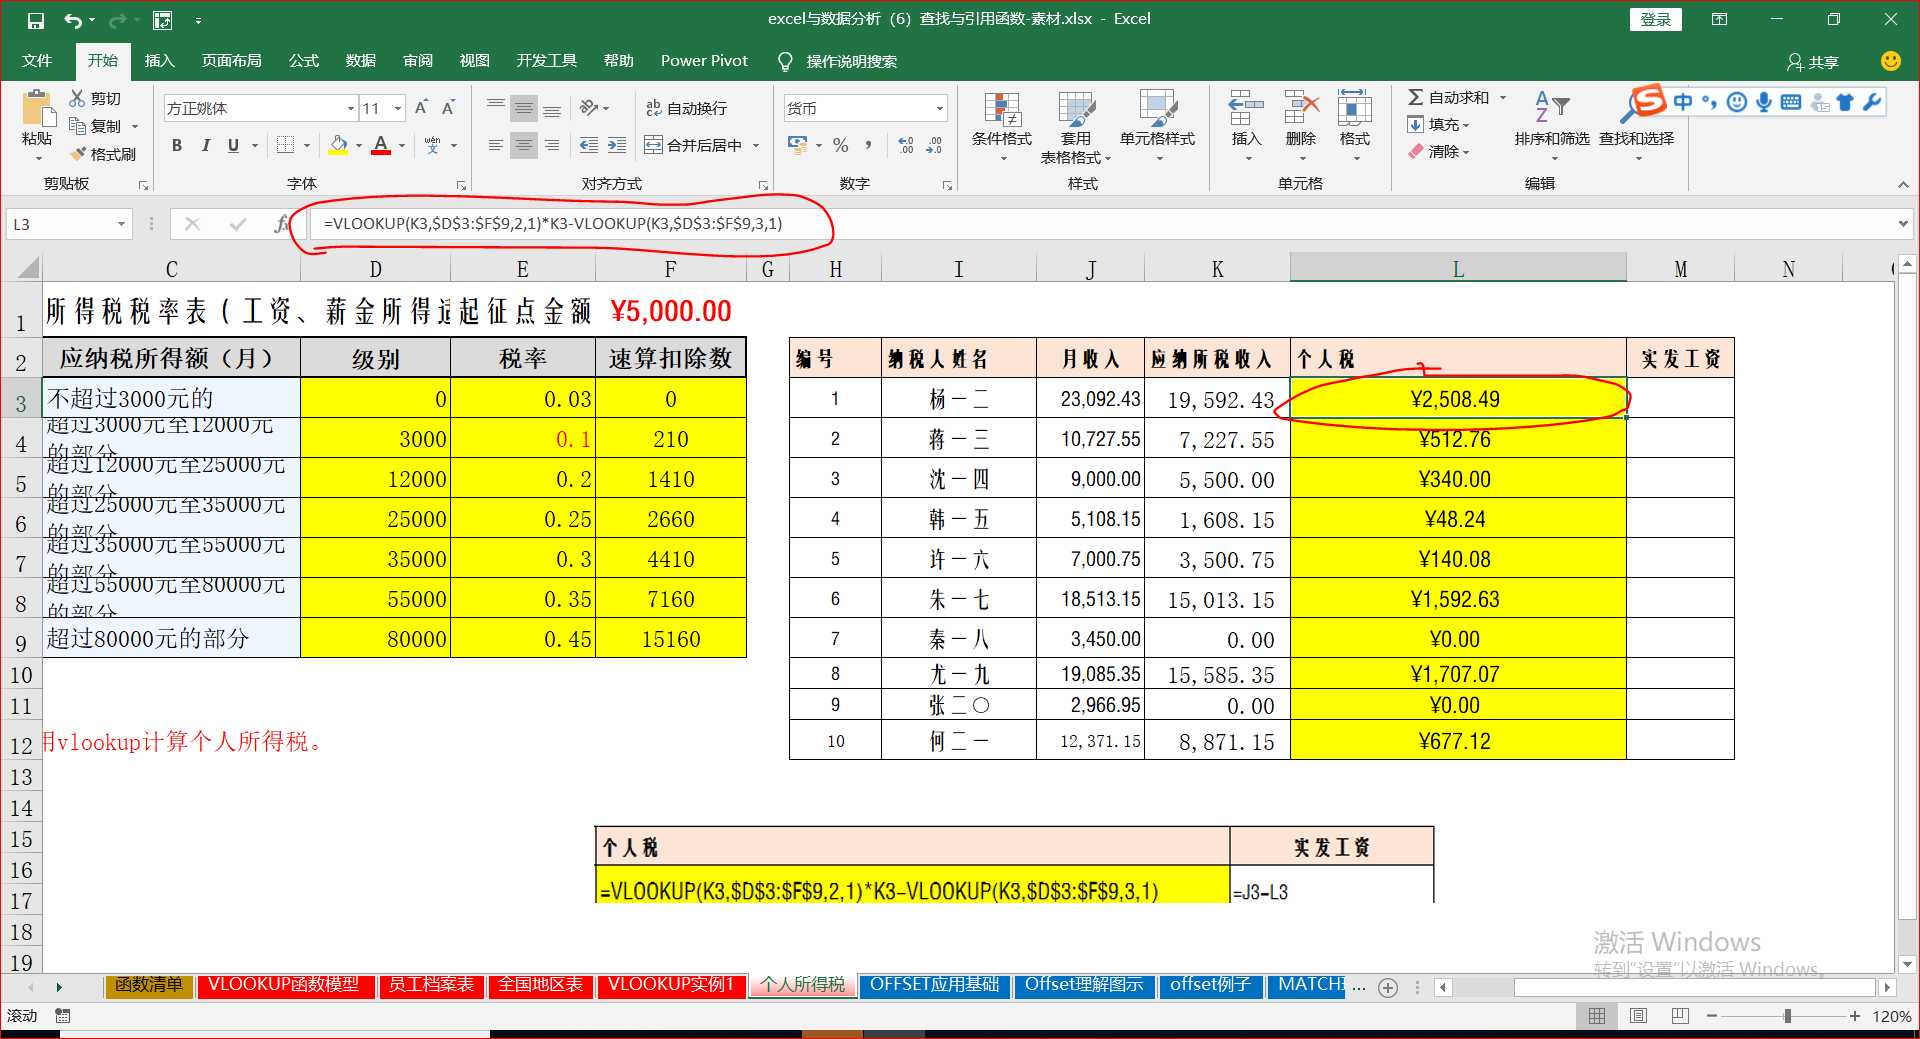The height and width of the screenshot is (1039, 1920).
Task: Select cell with ¥512.76
Action: tap(1457, 440)
